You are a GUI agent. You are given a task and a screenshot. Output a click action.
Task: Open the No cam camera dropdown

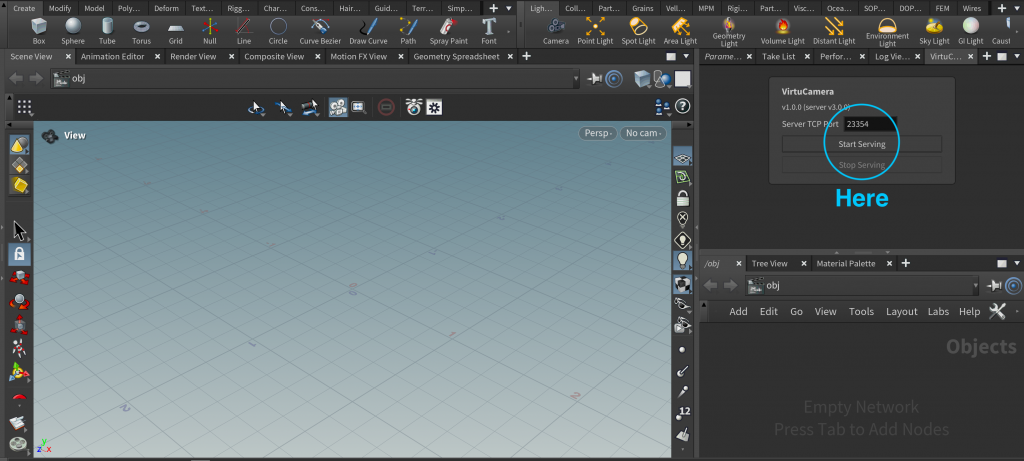(641, 134)
